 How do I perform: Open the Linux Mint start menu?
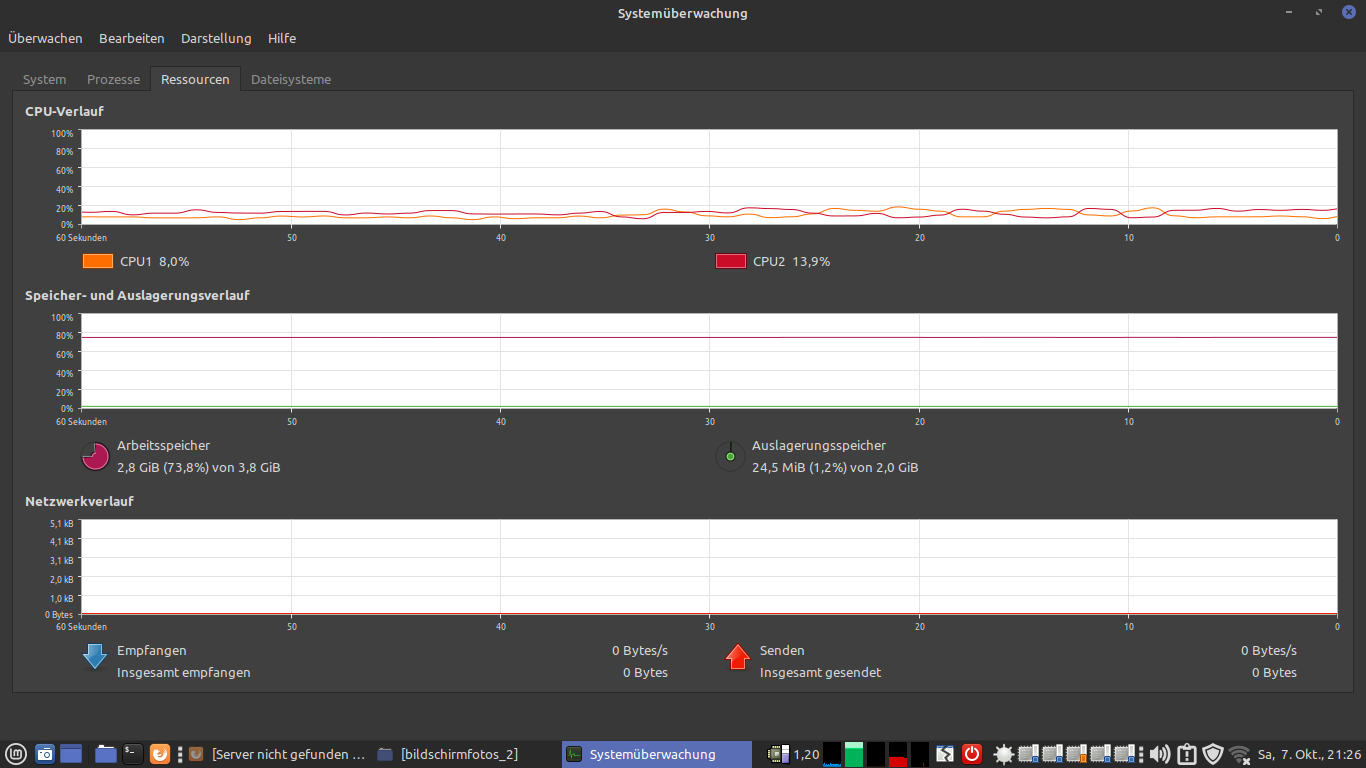click(x=17, y=754)
